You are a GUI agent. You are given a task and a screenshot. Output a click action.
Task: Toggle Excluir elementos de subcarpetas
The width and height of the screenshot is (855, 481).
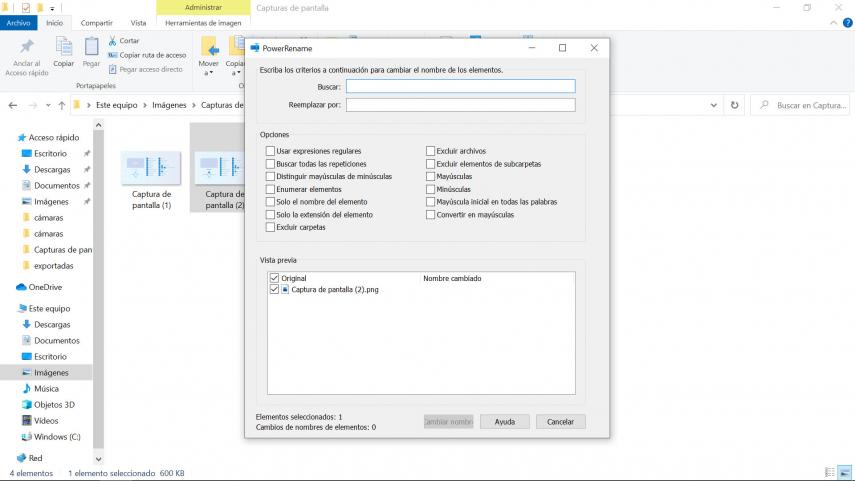tap(431, 164)
